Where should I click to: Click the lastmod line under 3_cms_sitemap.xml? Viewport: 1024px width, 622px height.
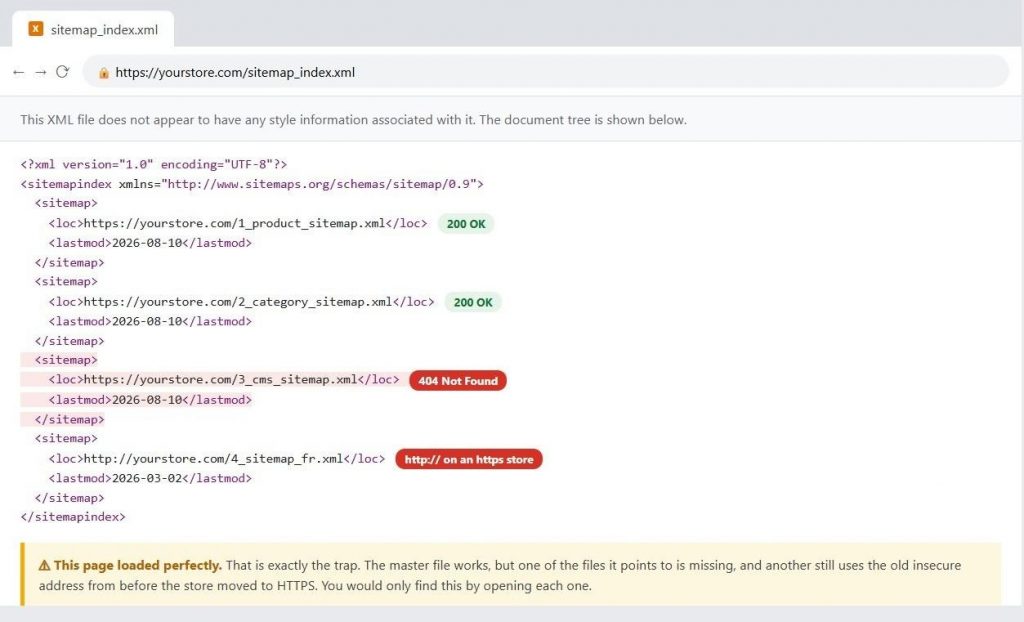150,400
